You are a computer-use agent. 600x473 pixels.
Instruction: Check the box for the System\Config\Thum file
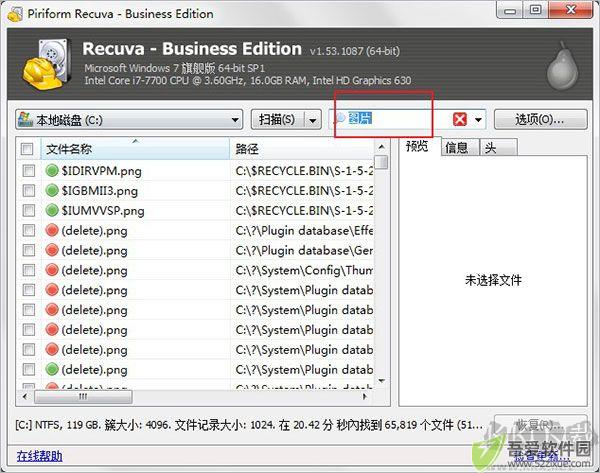coord(29,270)
